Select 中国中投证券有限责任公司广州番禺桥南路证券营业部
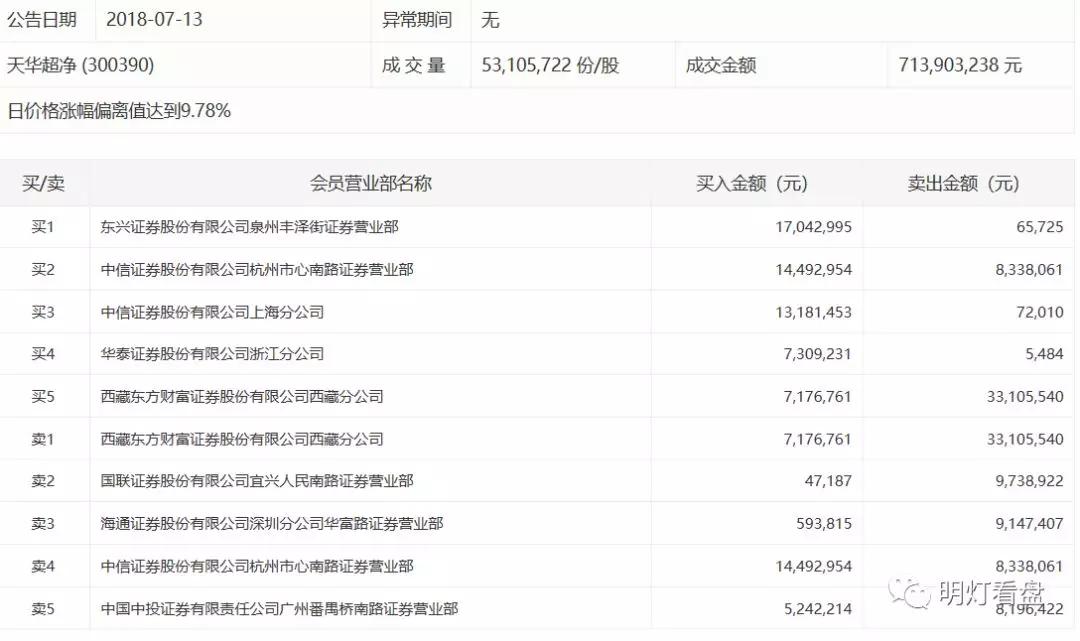The image size is (1080, 641). click(280, 609)
